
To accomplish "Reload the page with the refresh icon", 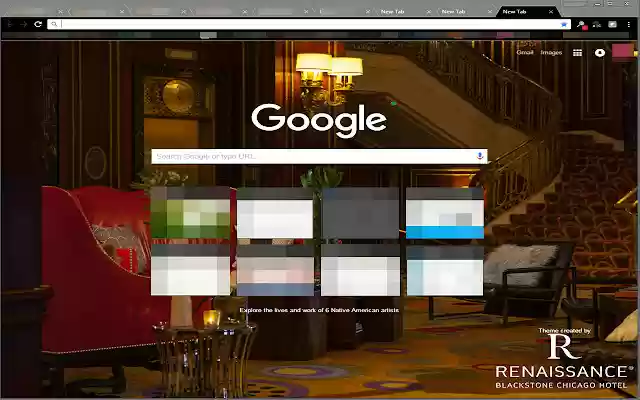I will [x=38, y=24].
